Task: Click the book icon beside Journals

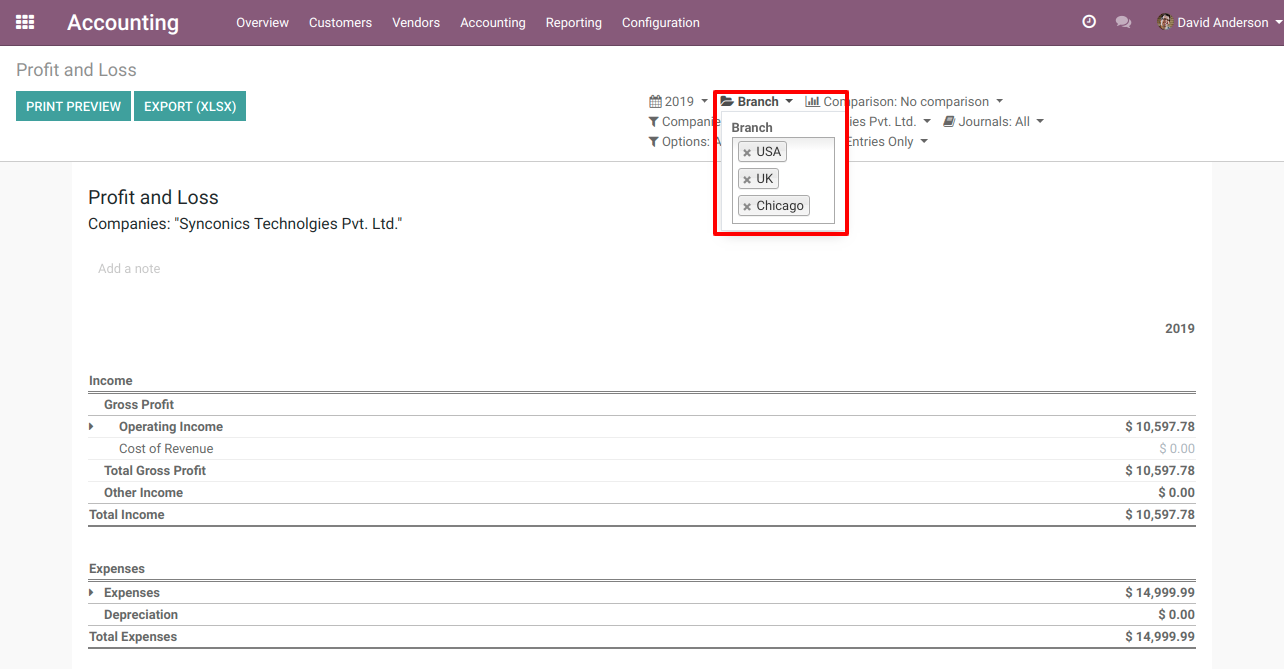Action: pyautogui.click(x=949, y=122)
